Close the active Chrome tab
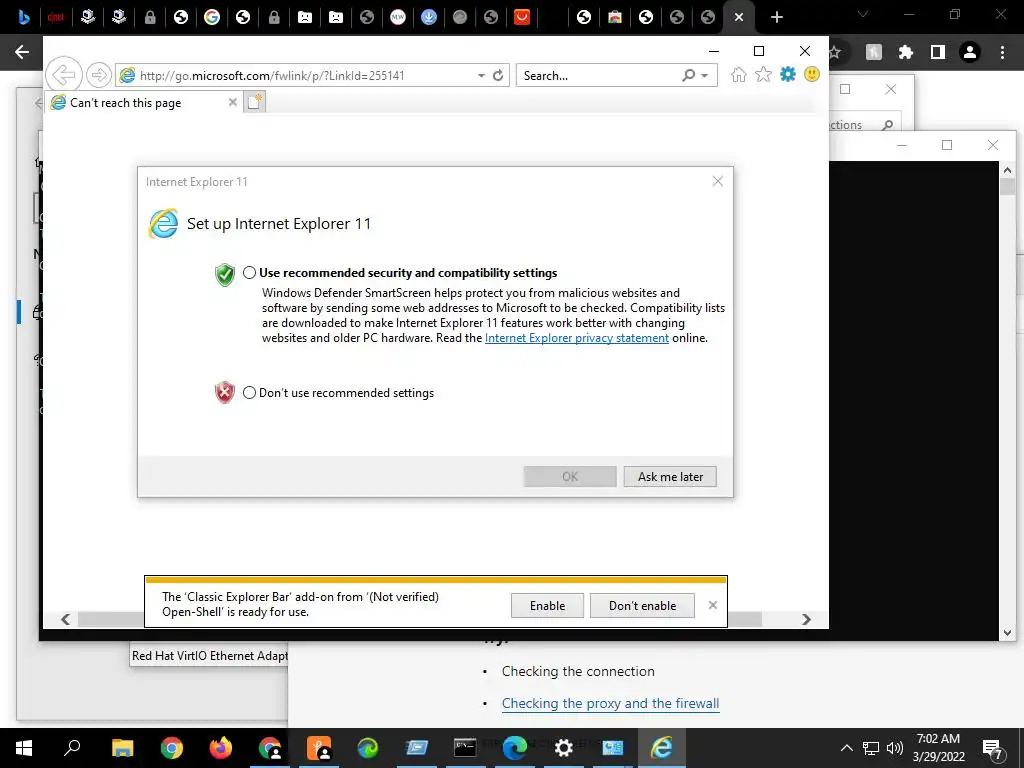The height and width of the screenshot is (768, 1024). [x=739, y=17]
